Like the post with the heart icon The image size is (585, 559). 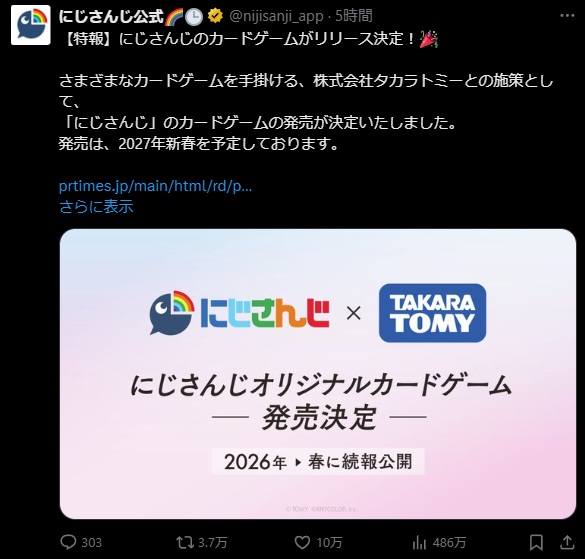(x=302, y=542)
